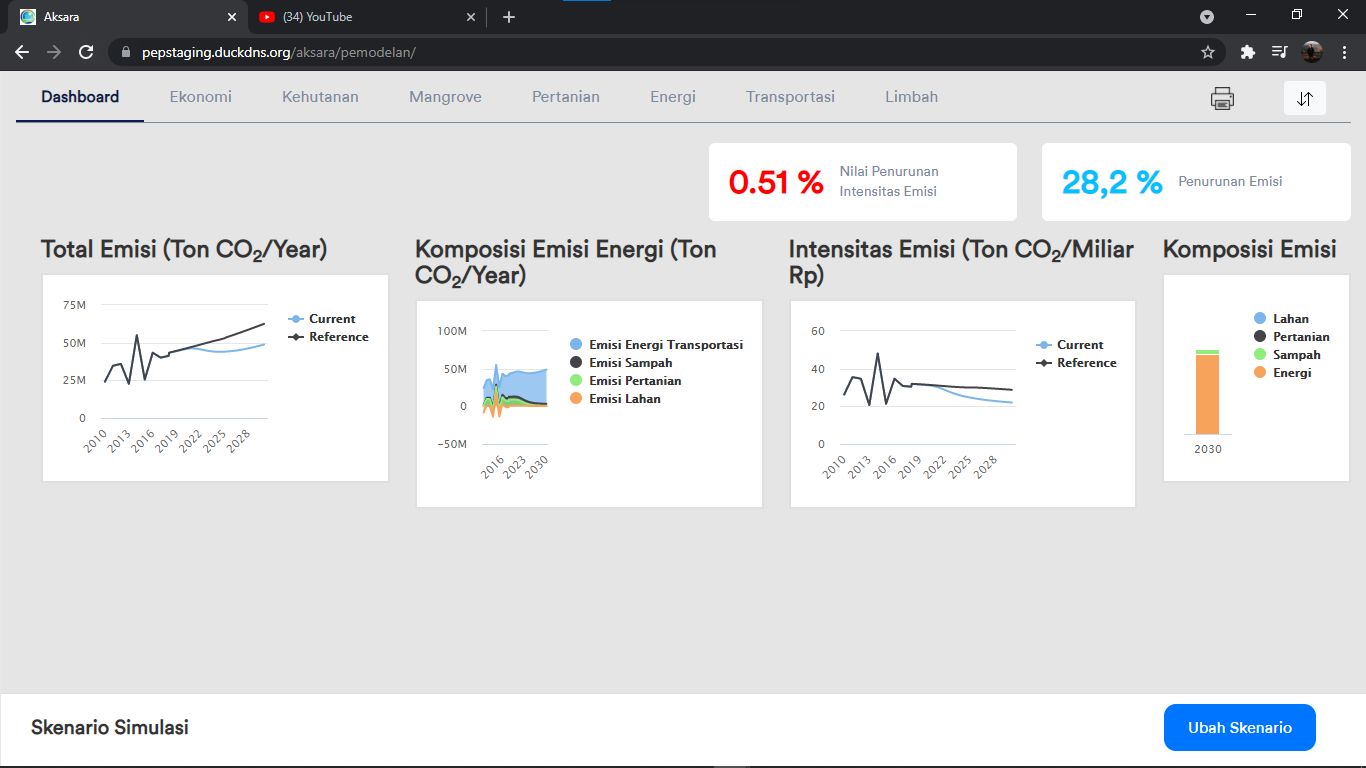Toggle Emisi Pertanian legend item
The height and width of the screenshot is (768, 1366).
pyautogui.click(x=625, y=381)
